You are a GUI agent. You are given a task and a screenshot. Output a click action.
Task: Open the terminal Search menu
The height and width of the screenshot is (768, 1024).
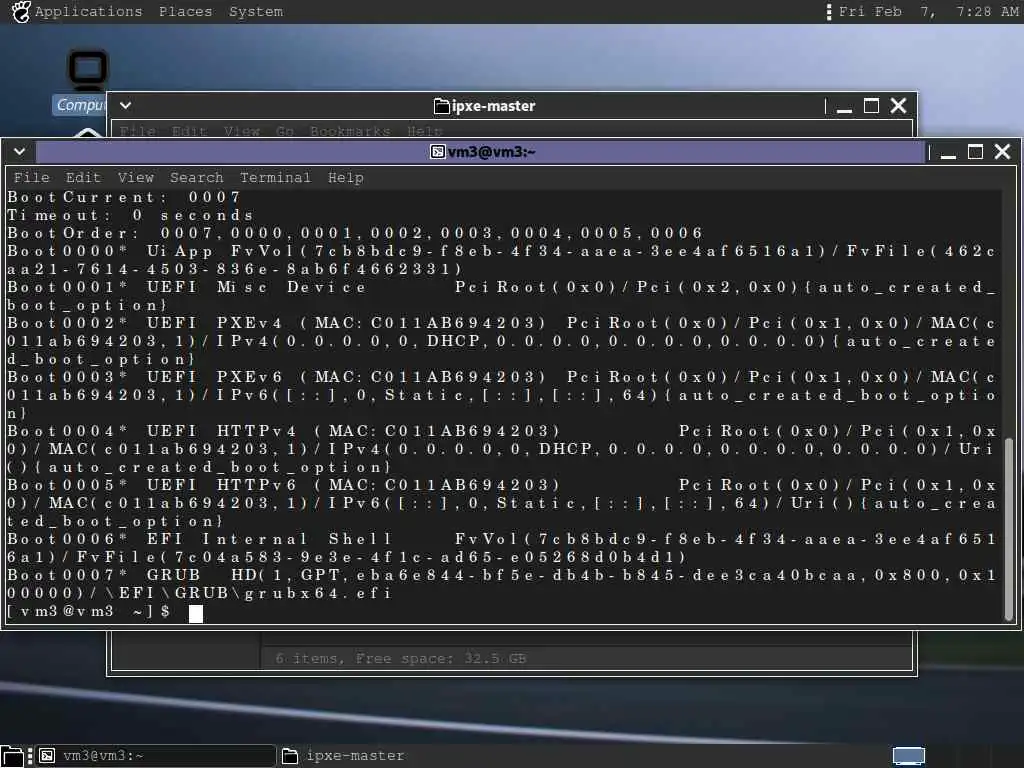coord(196,178)
